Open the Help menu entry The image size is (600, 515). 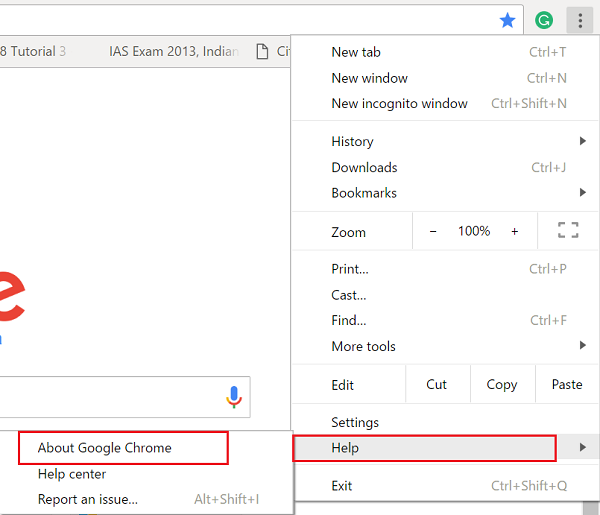click(445, 448)
